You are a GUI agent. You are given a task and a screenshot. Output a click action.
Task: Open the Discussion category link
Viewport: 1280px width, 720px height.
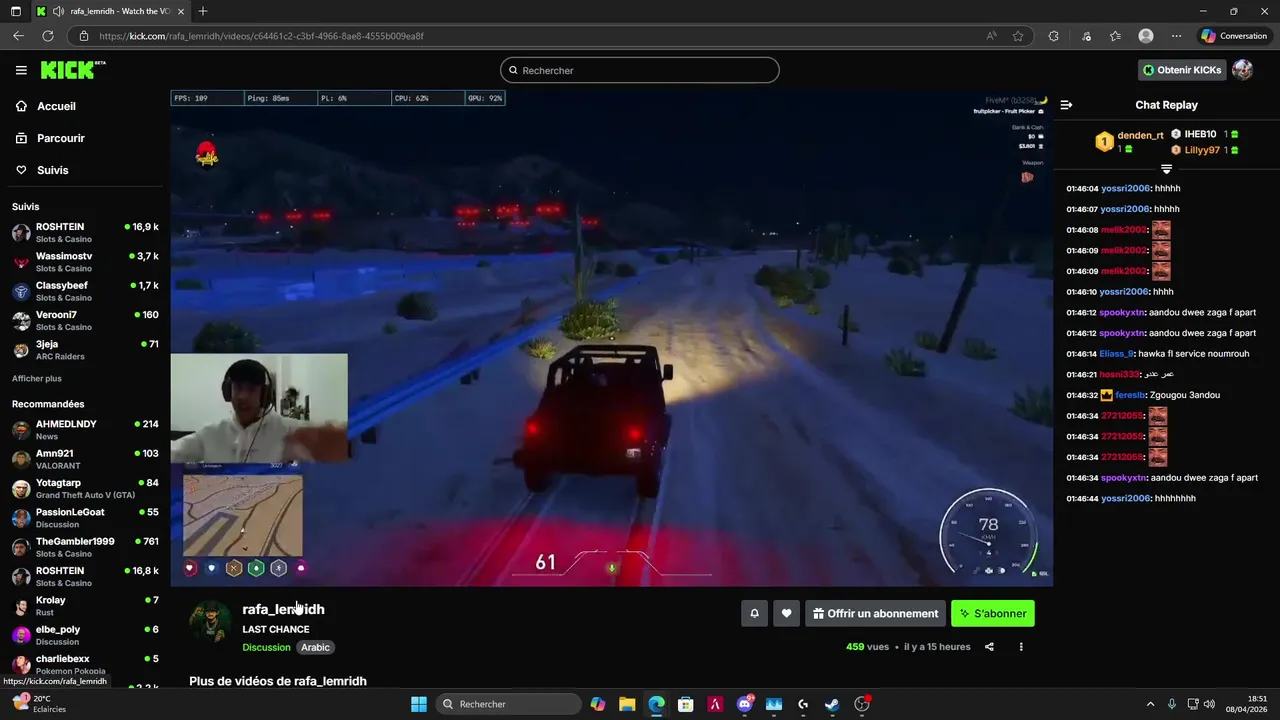(x=266, y=647)
